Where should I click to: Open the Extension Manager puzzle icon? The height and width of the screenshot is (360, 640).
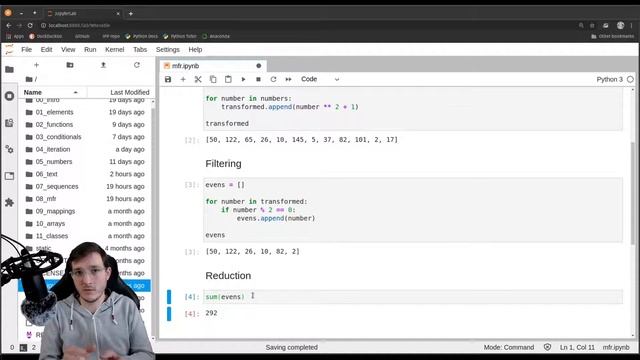(x=9, y=202)
